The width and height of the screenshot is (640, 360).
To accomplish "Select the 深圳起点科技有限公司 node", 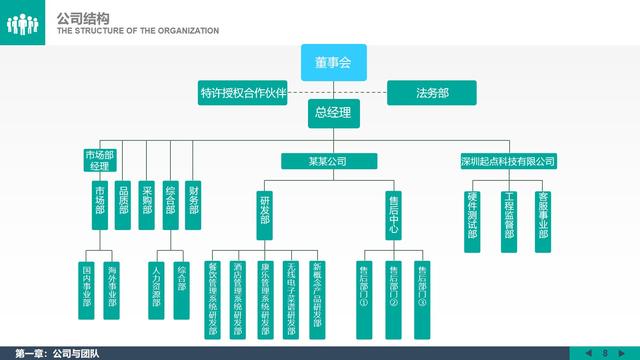I will [x=509, y=161].
